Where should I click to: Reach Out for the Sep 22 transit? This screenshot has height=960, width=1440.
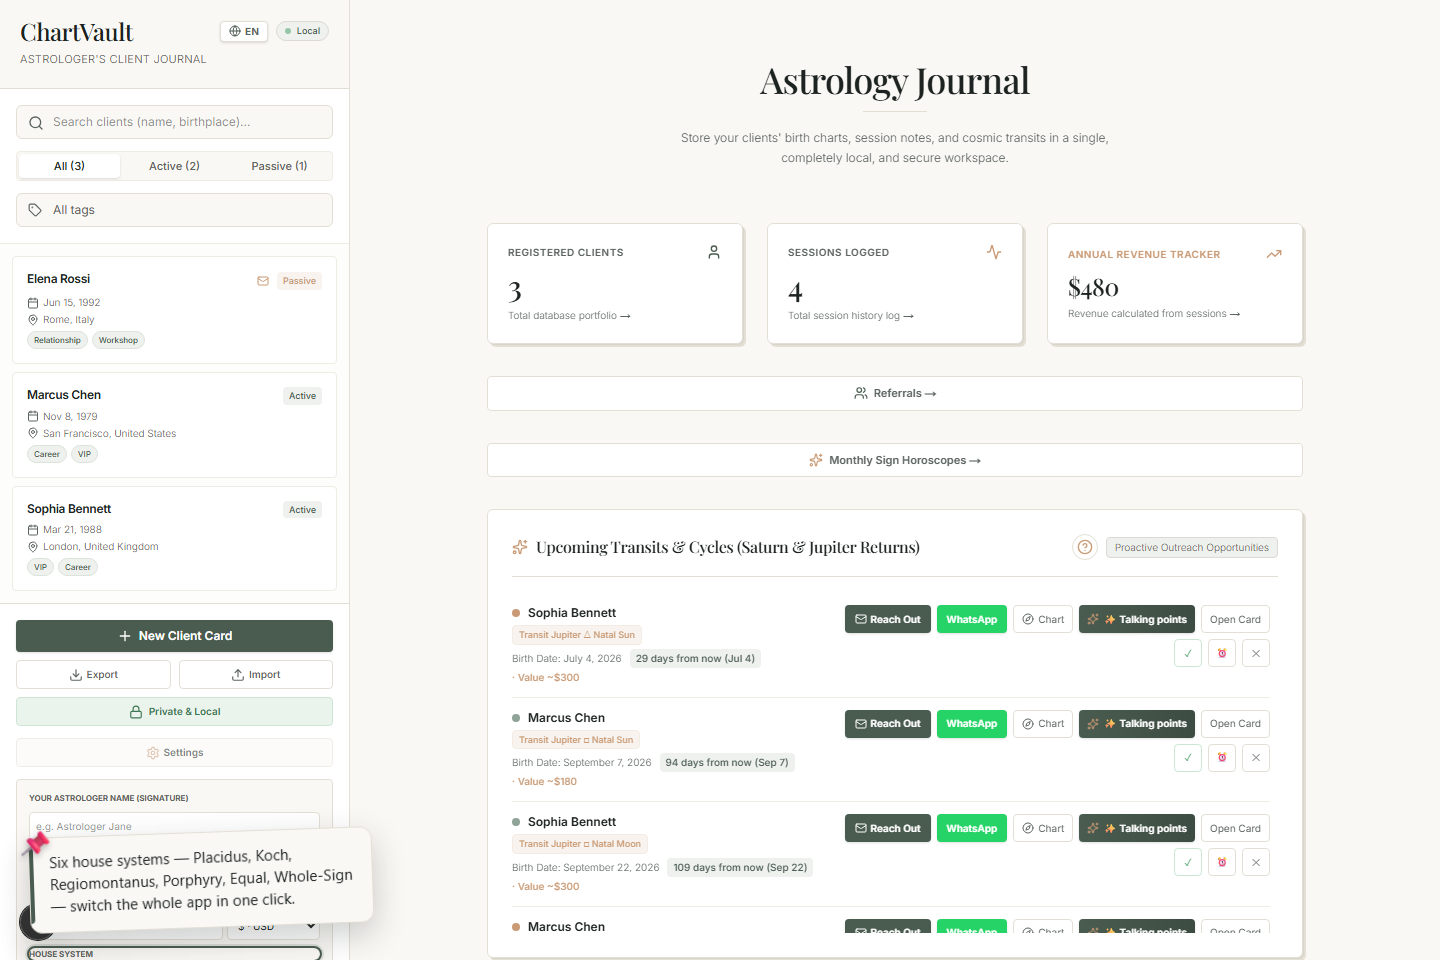tap(888, 828)
